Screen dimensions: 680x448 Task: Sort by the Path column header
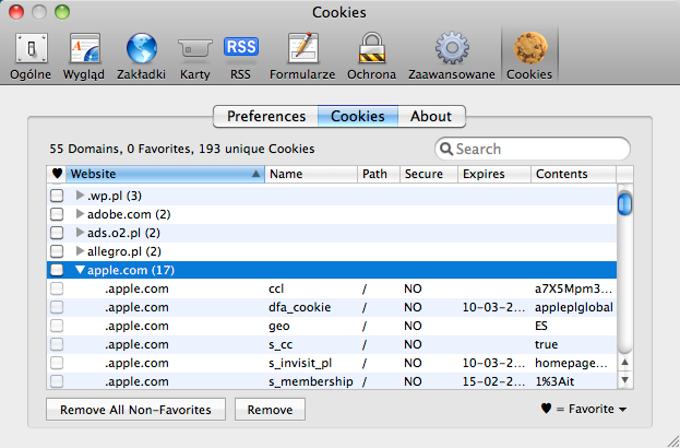[x=379, y=174]
